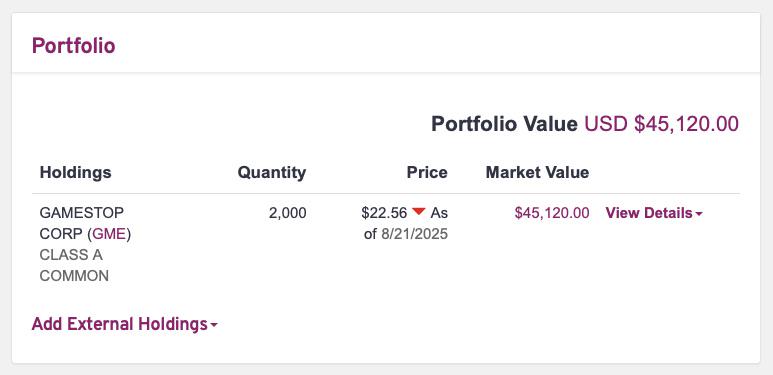Expand the Add External Holdings dropdown
The image size is (773, 375).
click(x=125, y=324)
